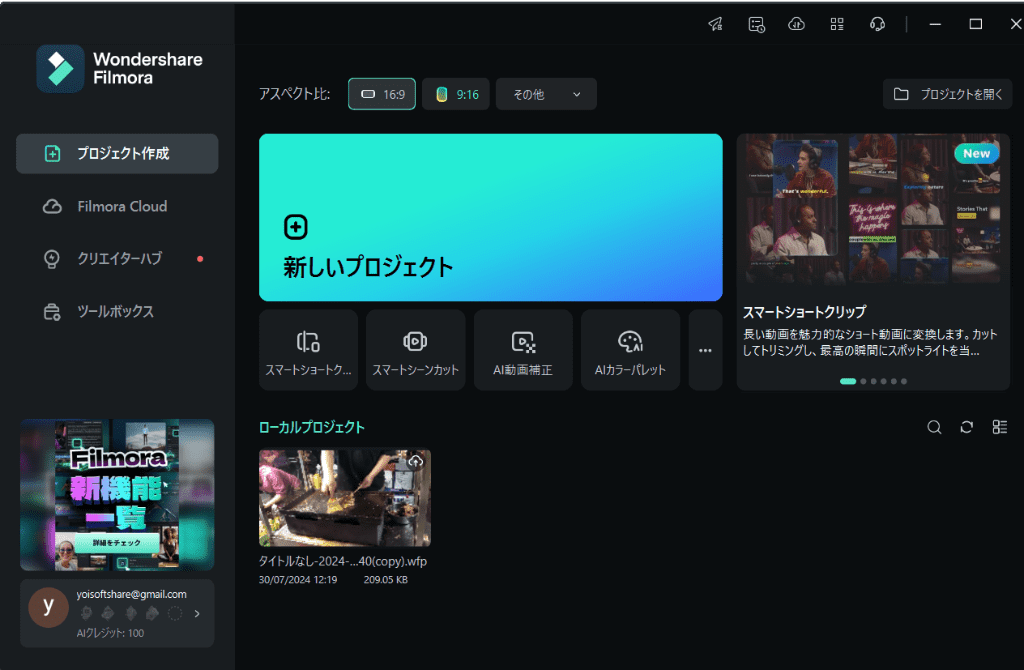Open the タイトルなし project thumbnail
Image resolution: width=1024 pixels, height=670 pixels.
[x=345, y=498]
